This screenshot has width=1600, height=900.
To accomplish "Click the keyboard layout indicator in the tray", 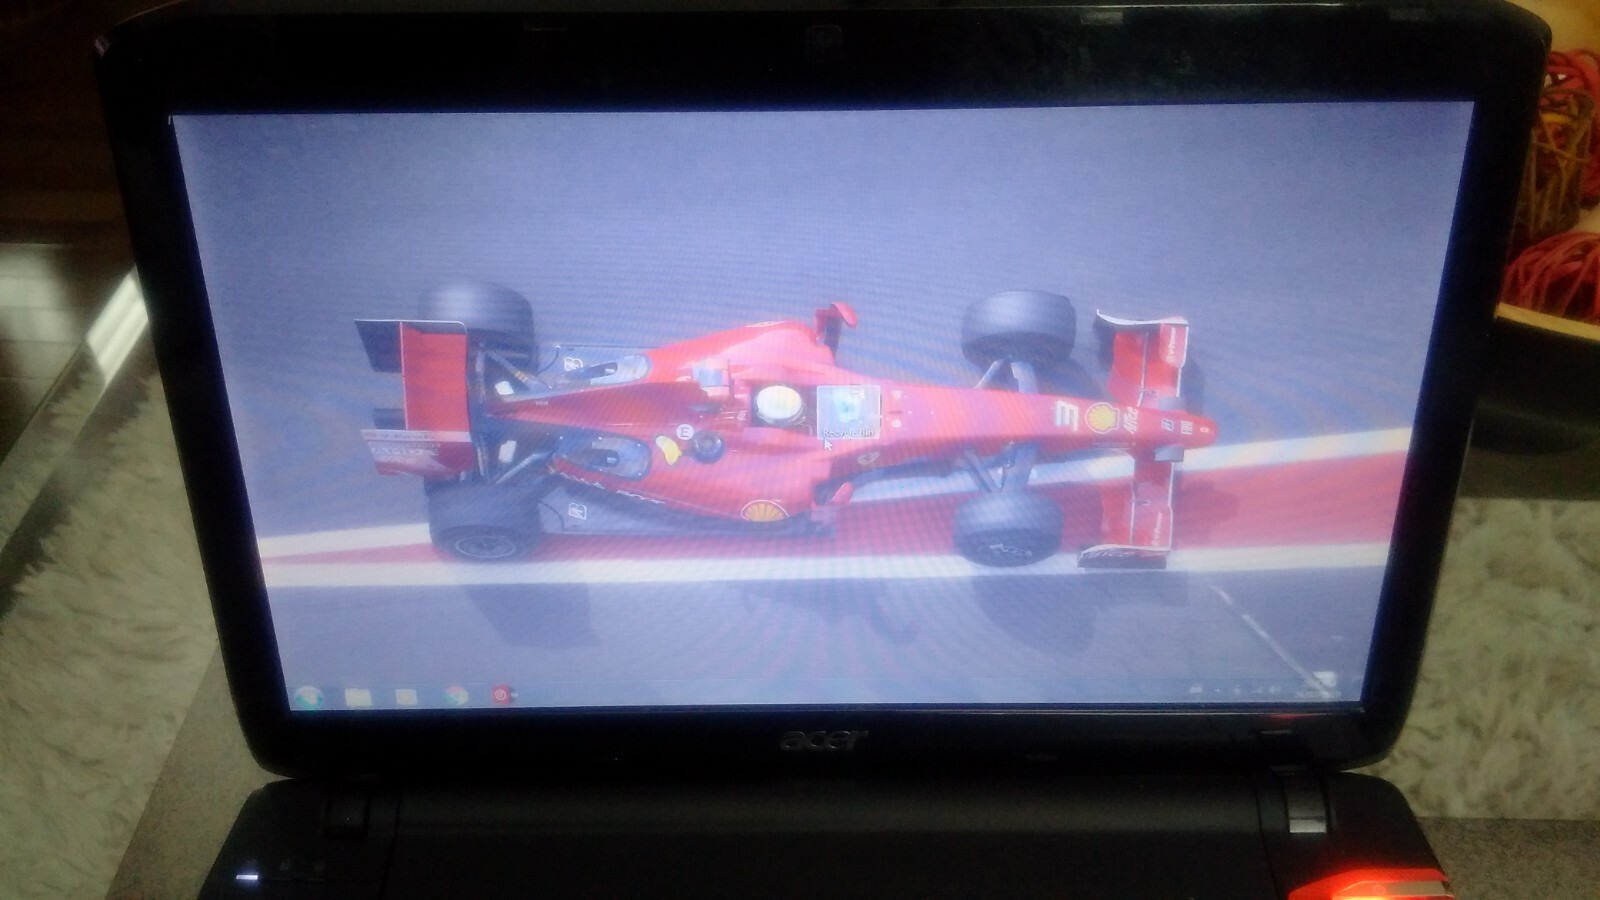I will coord(1198,690).
